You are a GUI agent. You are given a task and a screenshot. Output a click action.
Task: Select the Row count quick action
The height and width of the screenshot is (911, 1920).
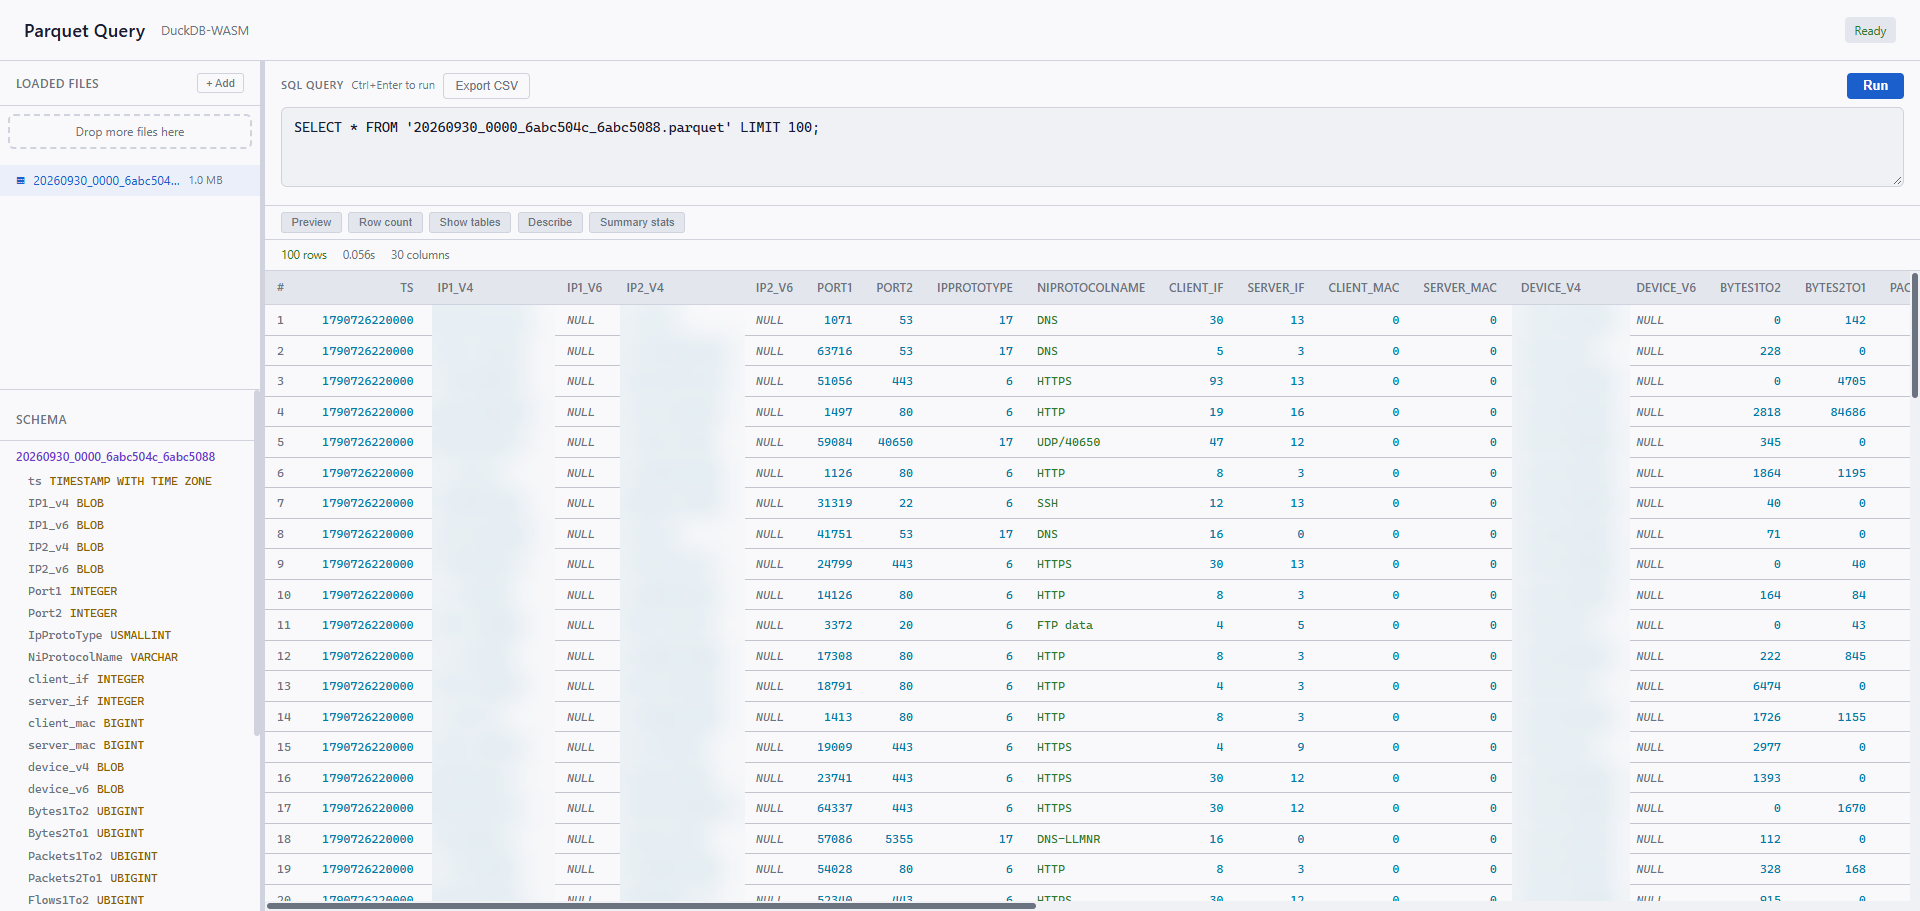coord(385,222)
